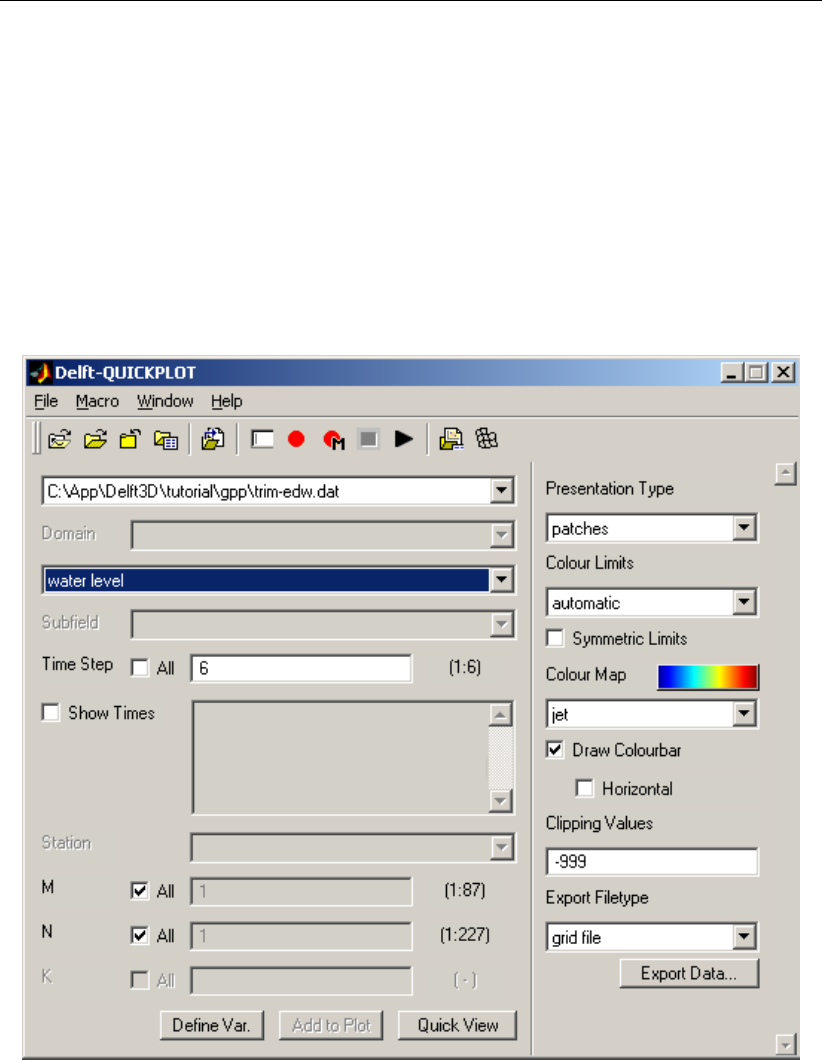Open the disabled Subfield dropdown
822x1060 pixels.
pos(502,625)
